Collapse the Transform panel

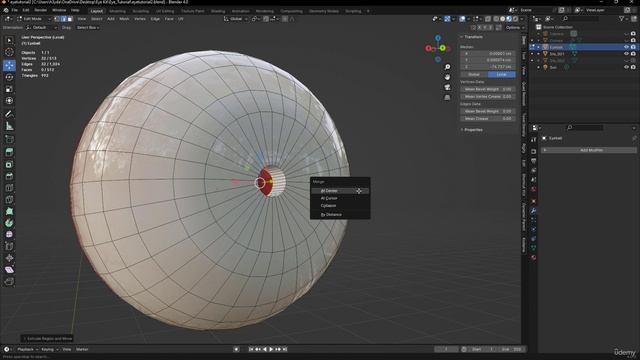[472, 37]
